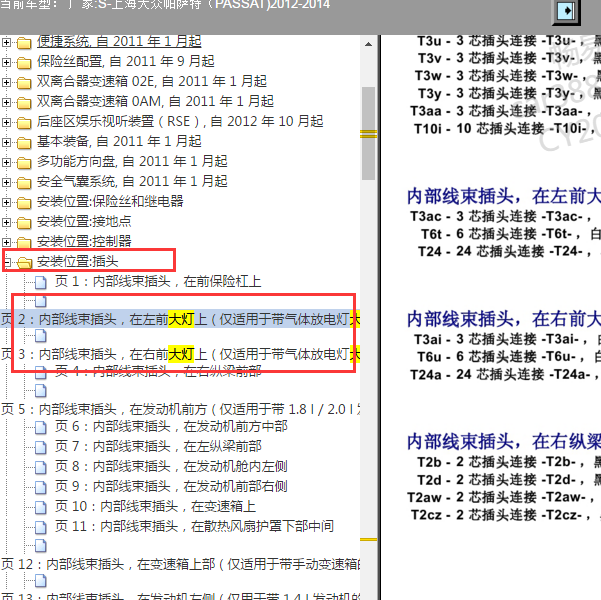Open 页 10 在变速箱上
601x600 pixels.
tap(155, 506)
